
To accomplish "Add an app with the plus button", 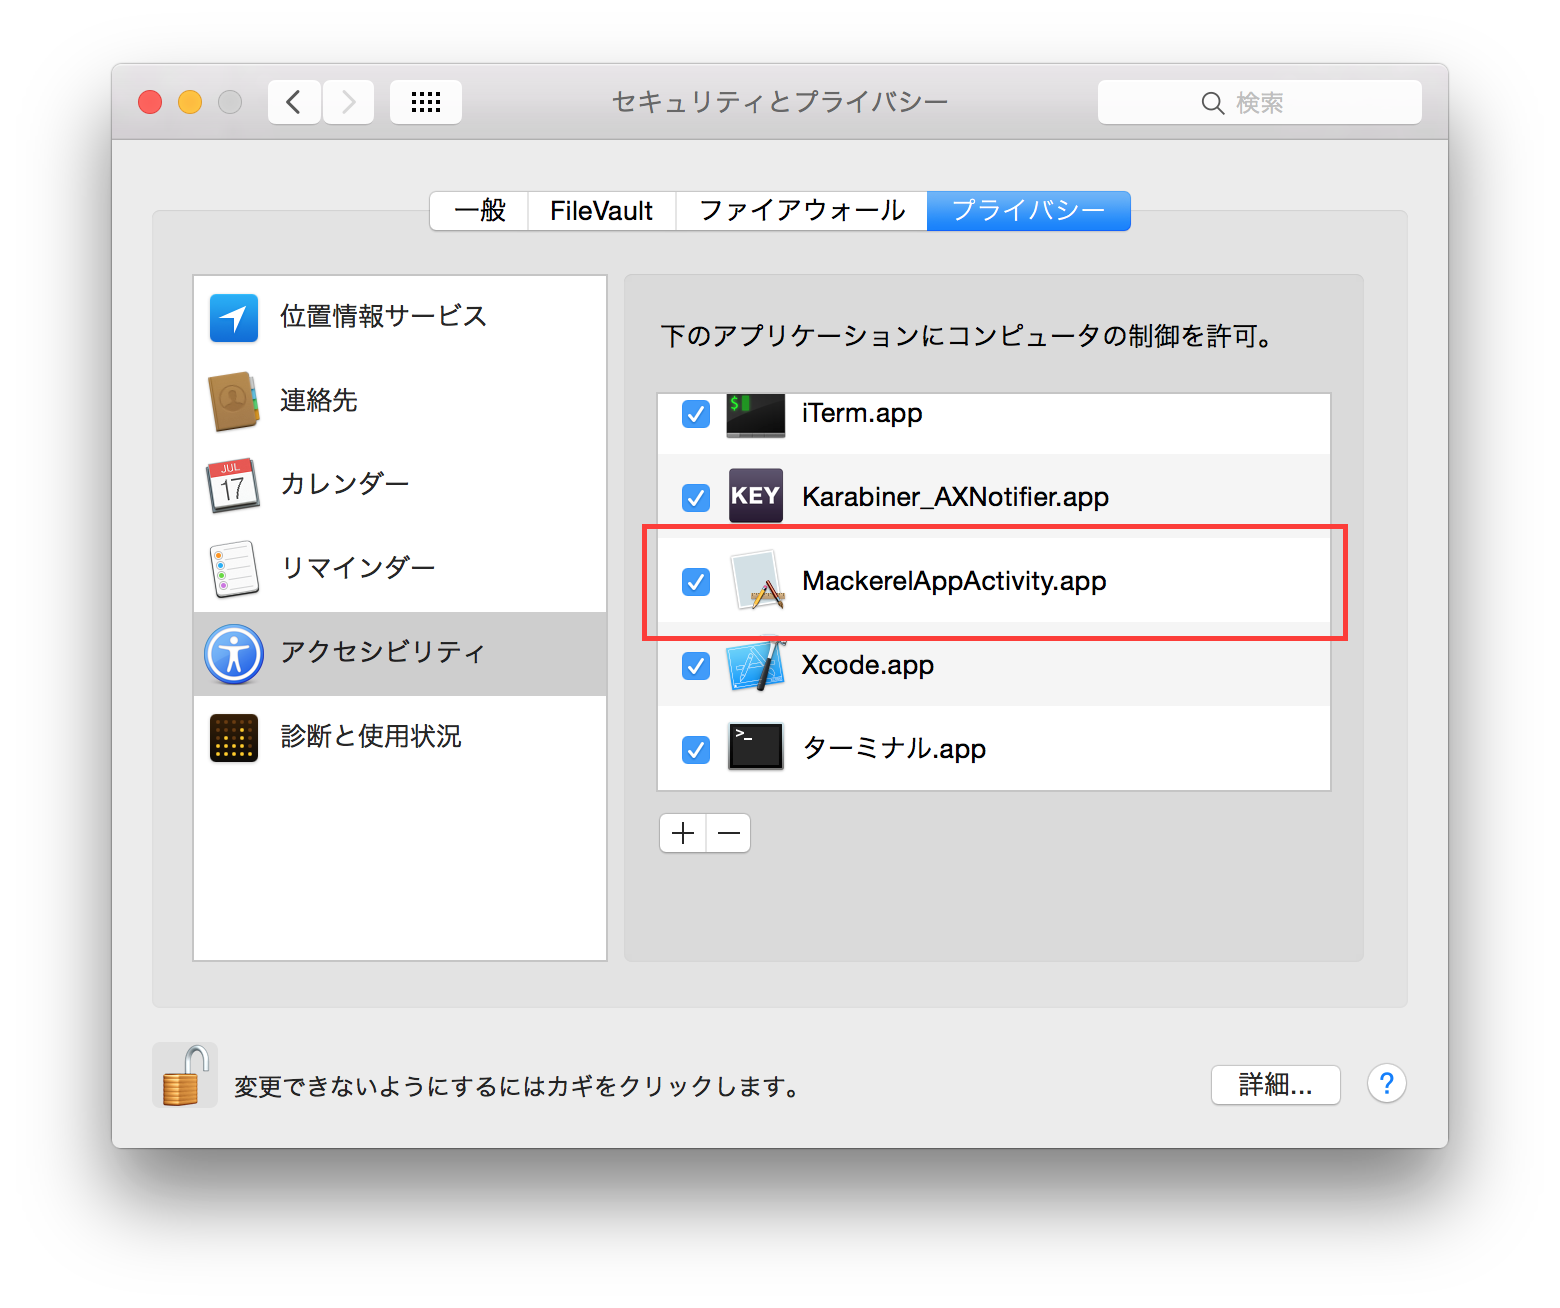I will [683, 833].
